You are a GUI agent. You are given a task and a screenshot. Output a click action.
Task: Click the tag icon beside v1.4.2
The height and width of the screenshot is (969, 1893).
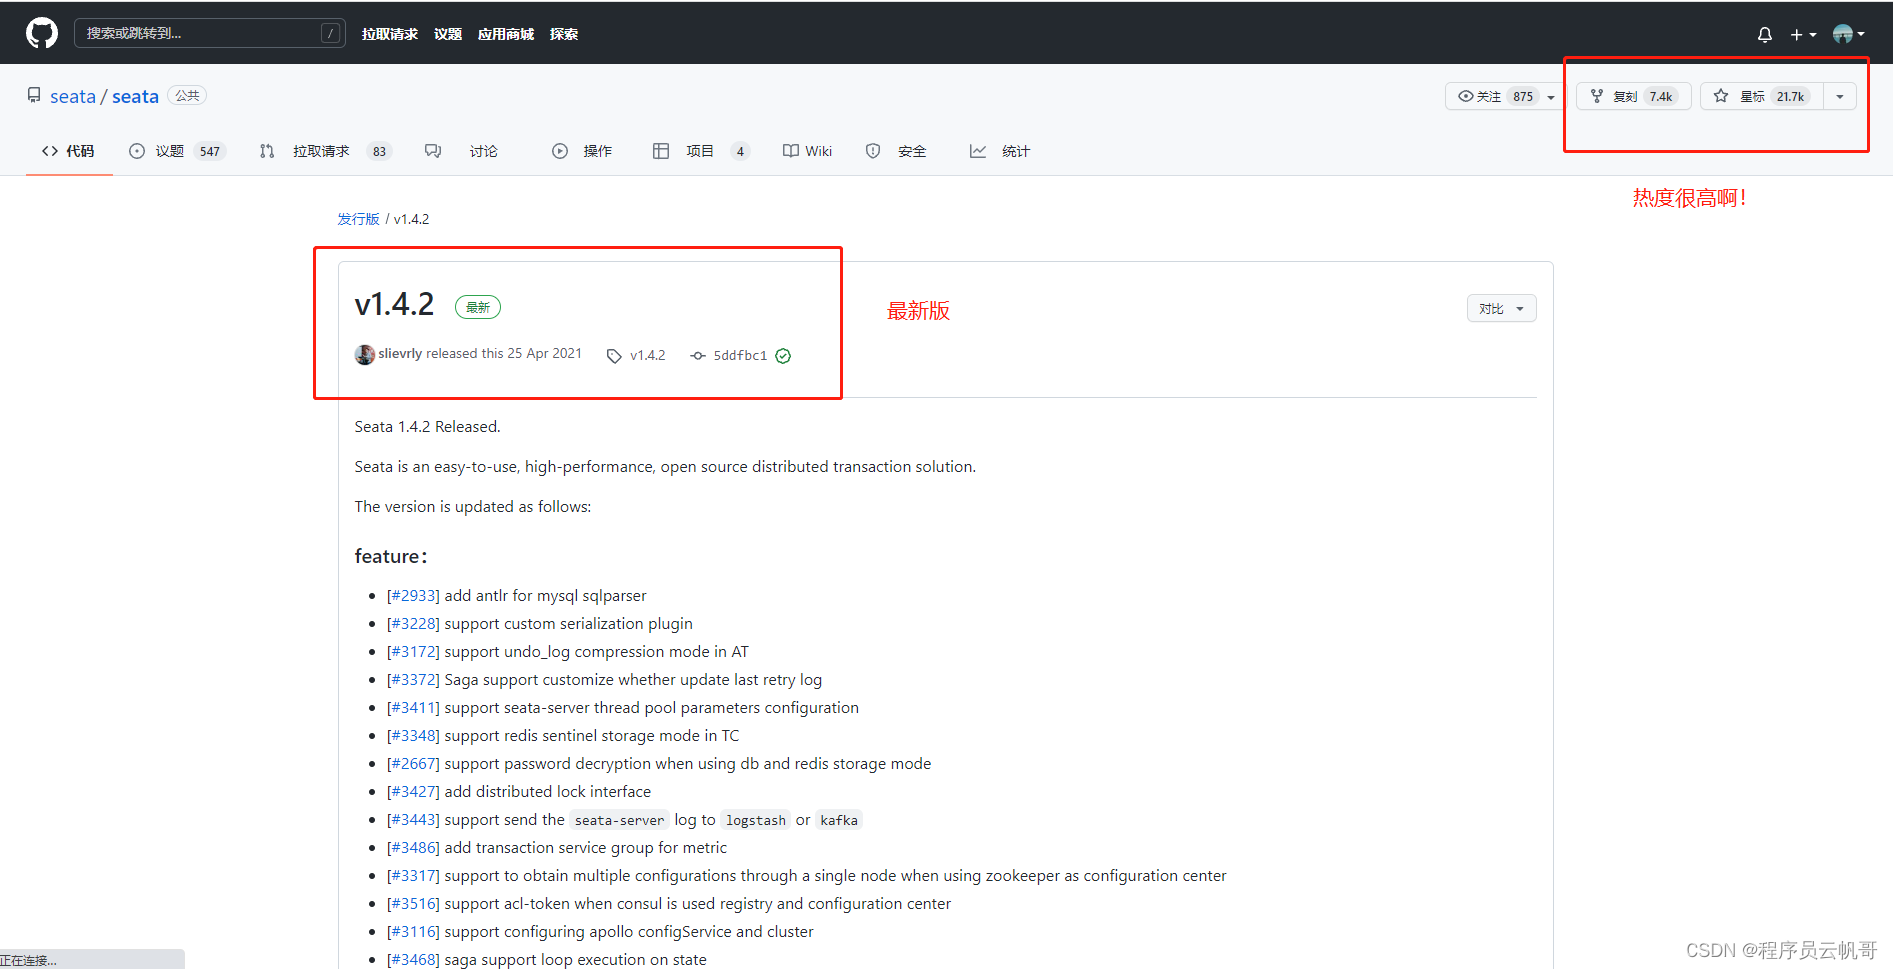pos(614,356)
